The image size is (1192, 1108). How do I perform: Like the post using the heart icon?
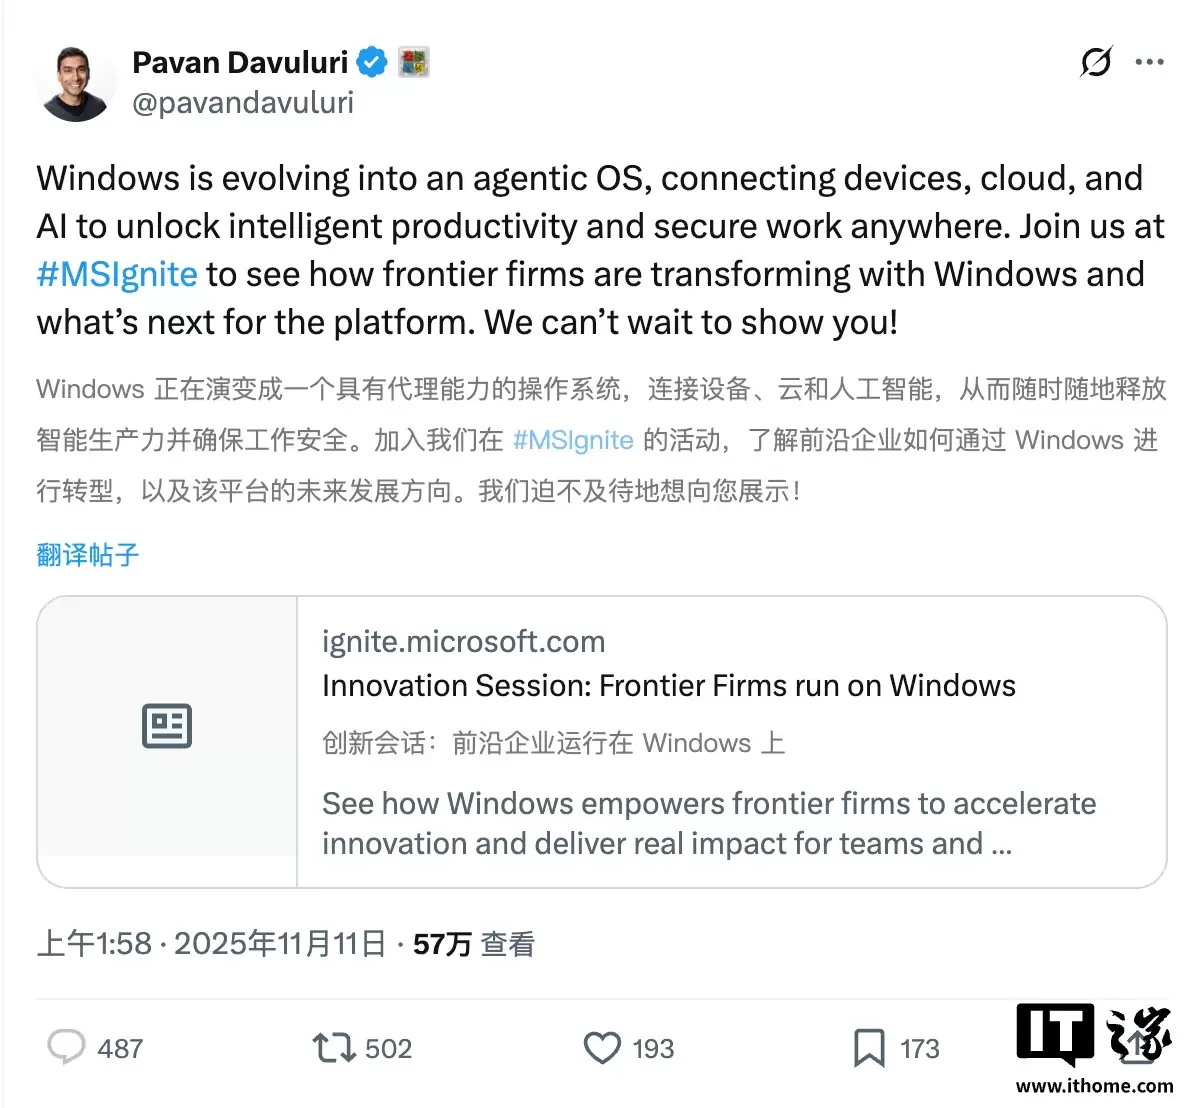point(601,1048)
